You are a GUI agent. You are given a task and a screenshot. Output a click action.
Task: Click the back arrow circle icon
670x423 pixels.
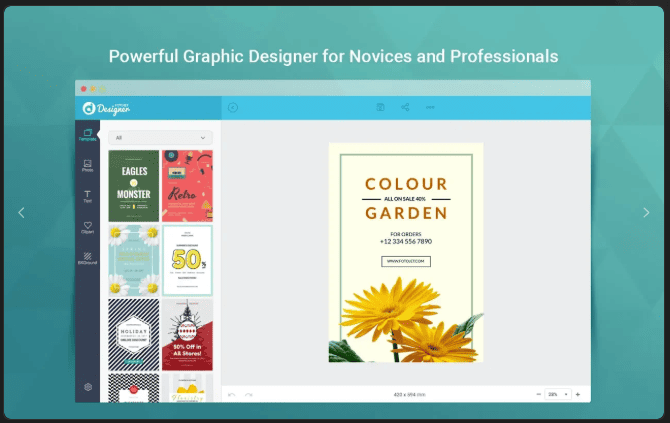(x=233, y=107)
